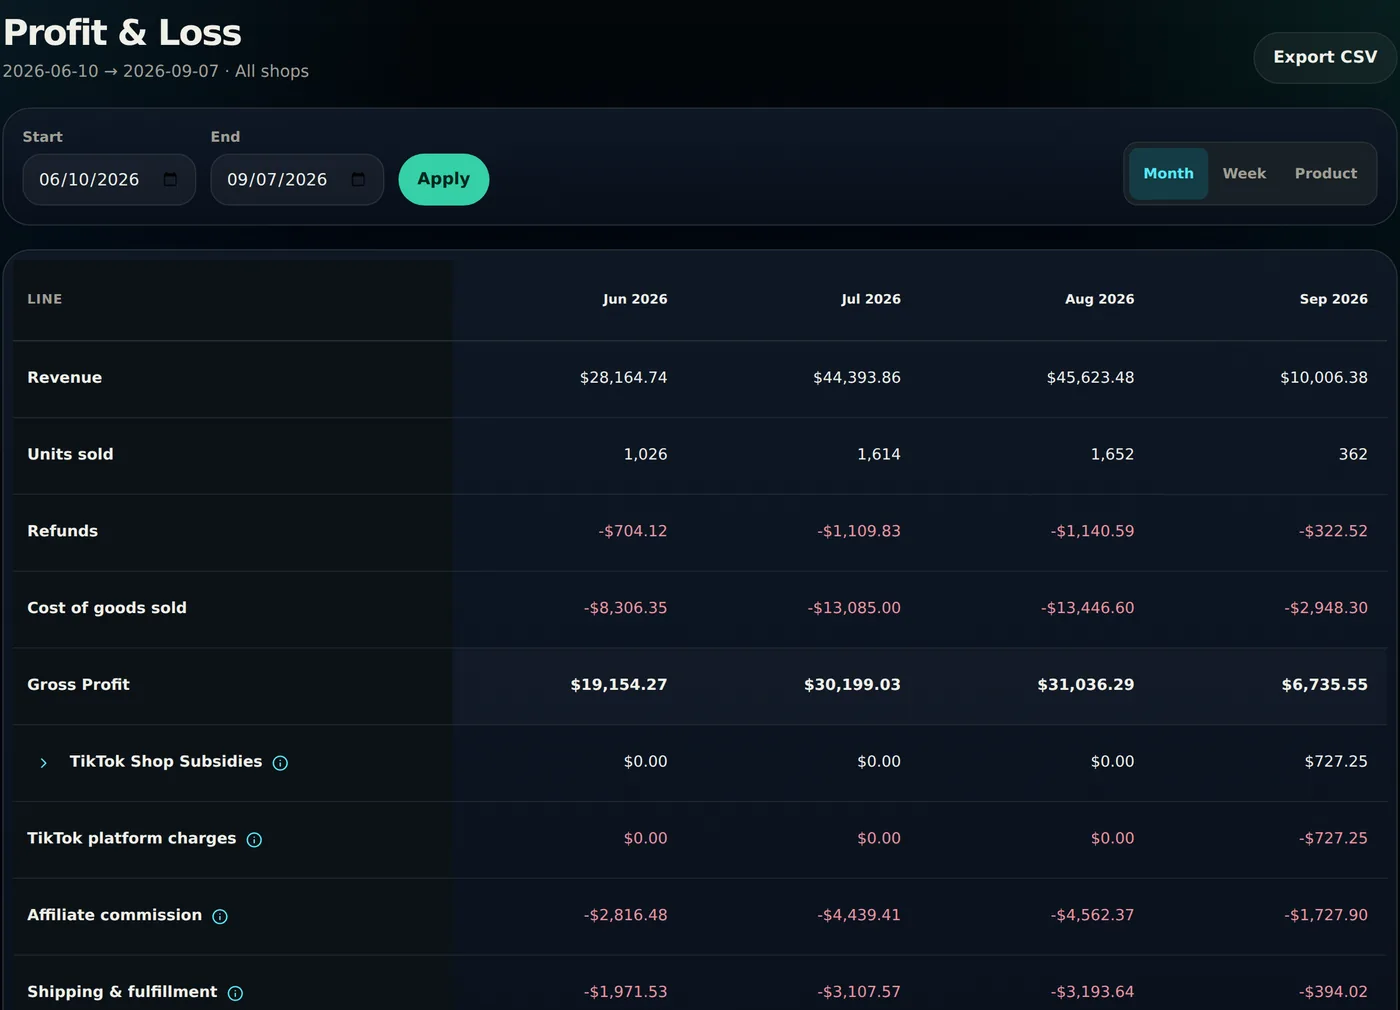The width and height of the screenshot is (1400, 1010).
Task: Select the Jul 2026 column header
Action: [871, 299]
